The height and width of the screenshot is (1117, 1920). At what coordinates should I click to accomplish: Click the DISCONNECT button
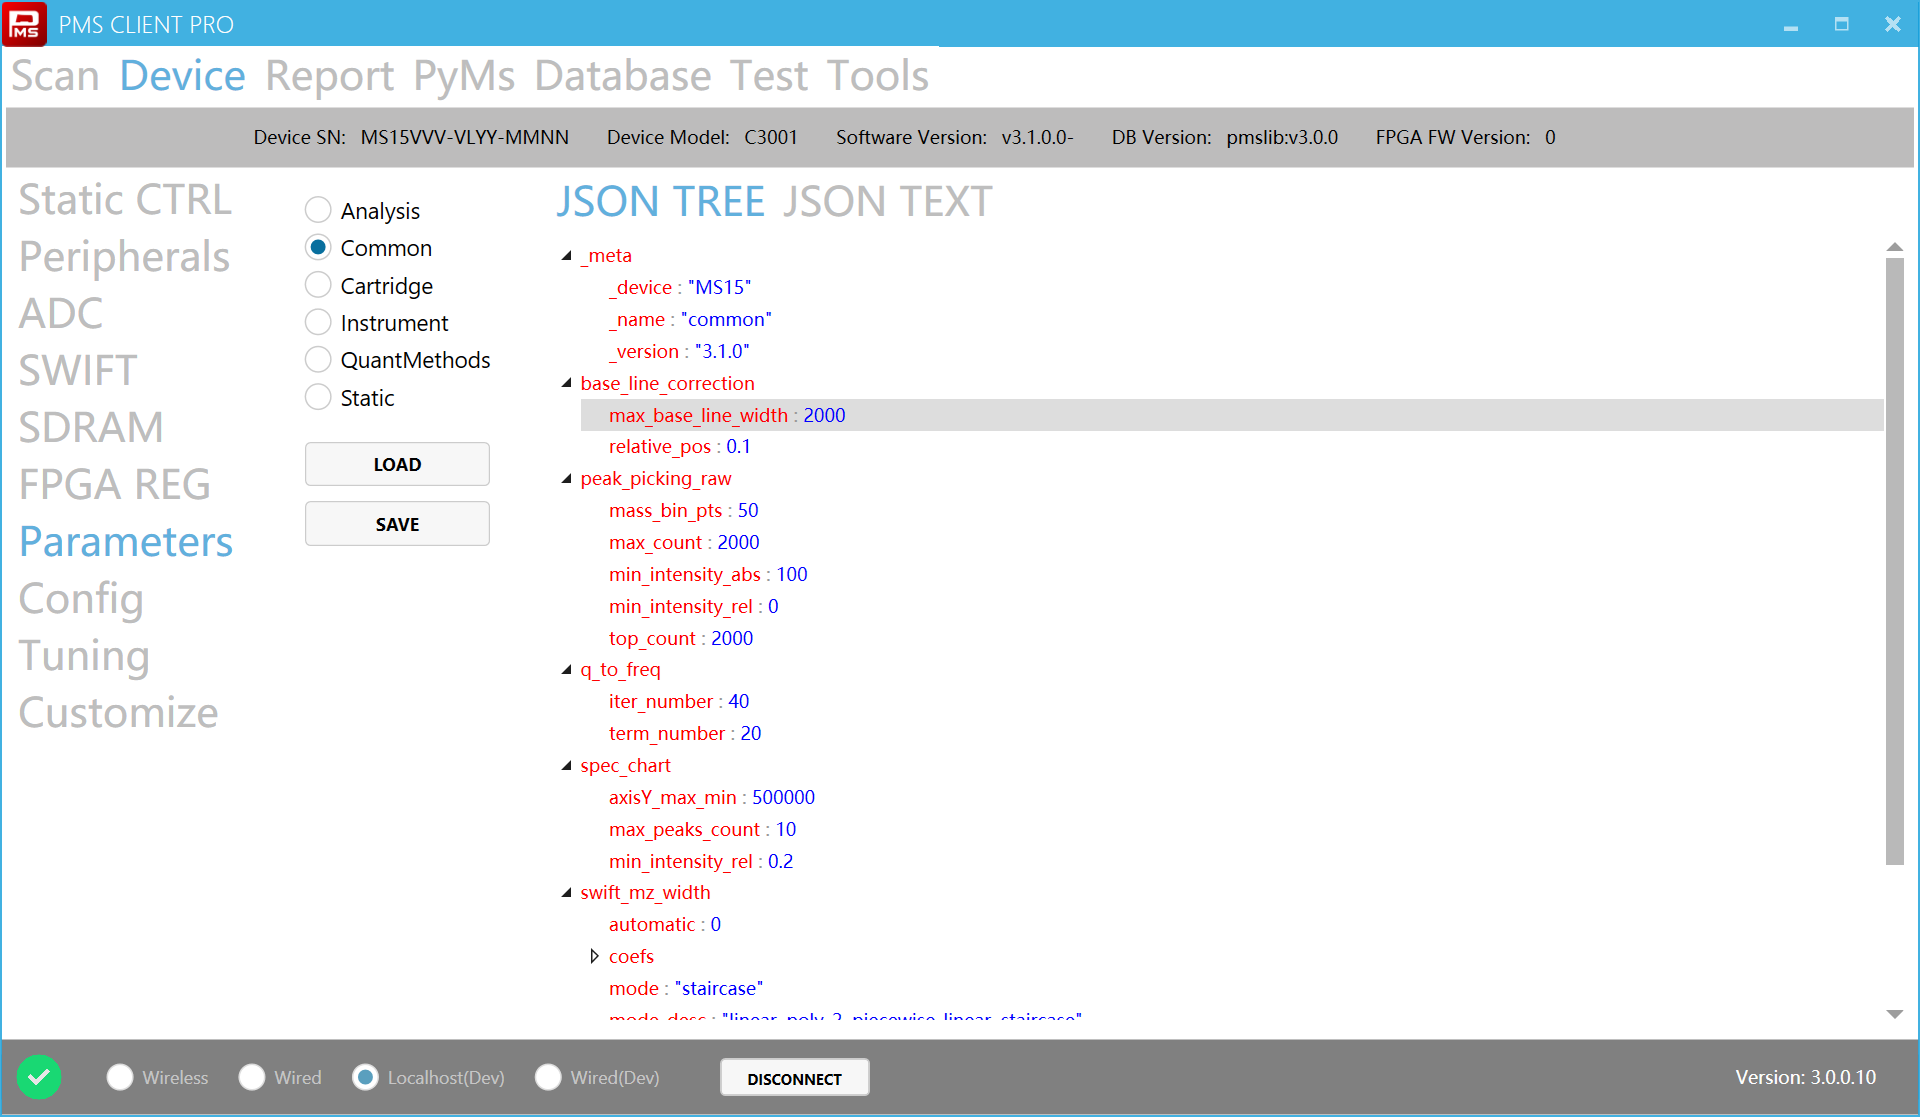click(794, 1078)
